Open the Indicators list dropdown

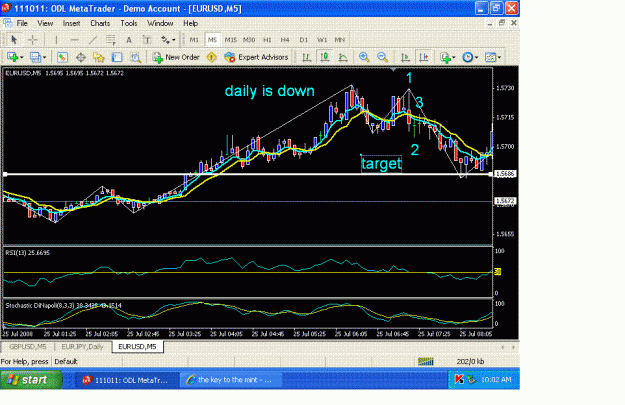pos(448,57)
